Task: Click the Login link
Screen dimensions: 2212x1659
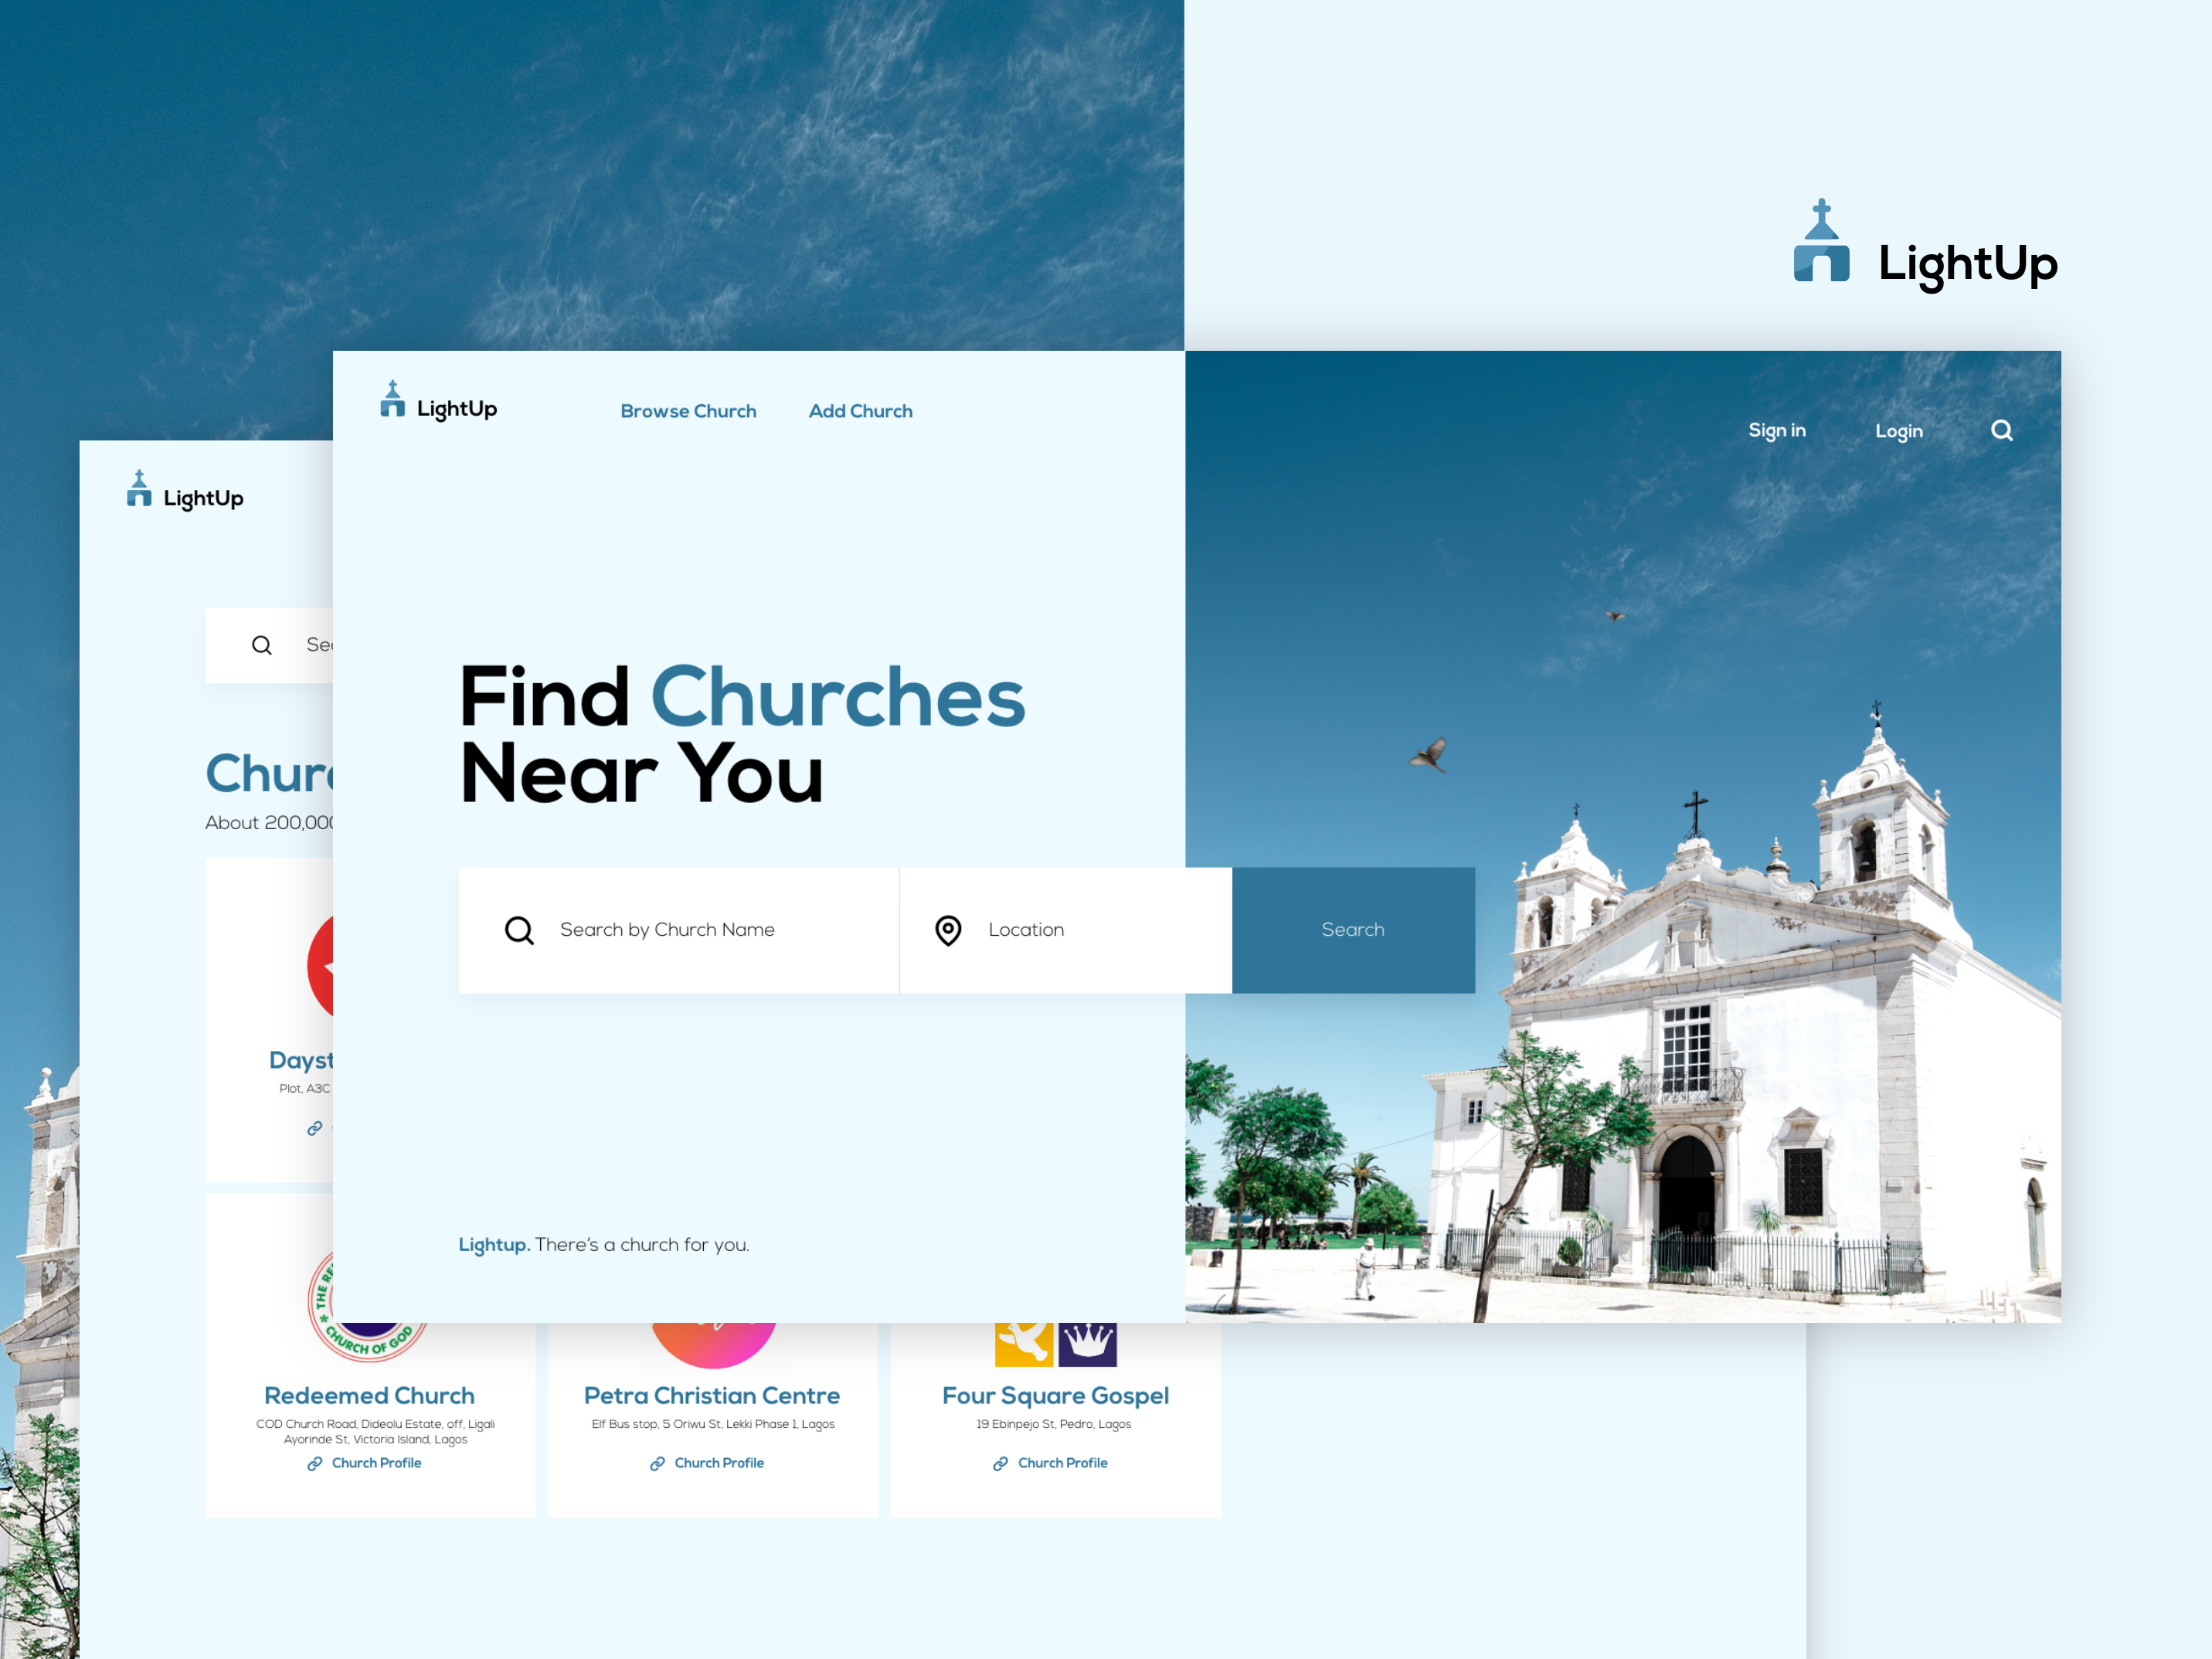Action: [1898, 431]
